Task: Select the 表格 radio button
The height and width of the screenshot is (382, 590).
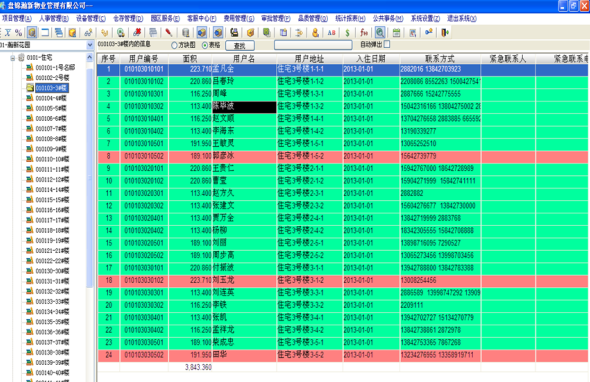Action: (205, 45)
